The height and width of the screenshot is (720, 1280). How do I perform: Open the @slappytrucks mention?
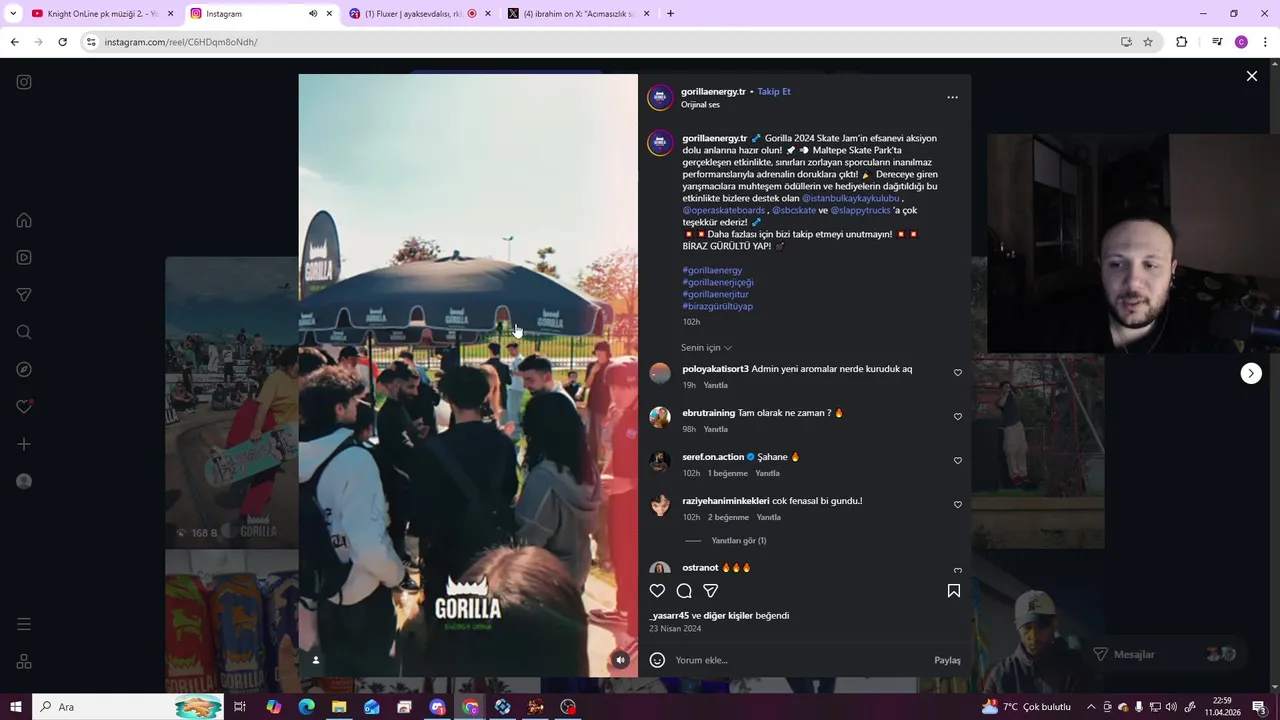pyautogui.click(x=860, y=210)
